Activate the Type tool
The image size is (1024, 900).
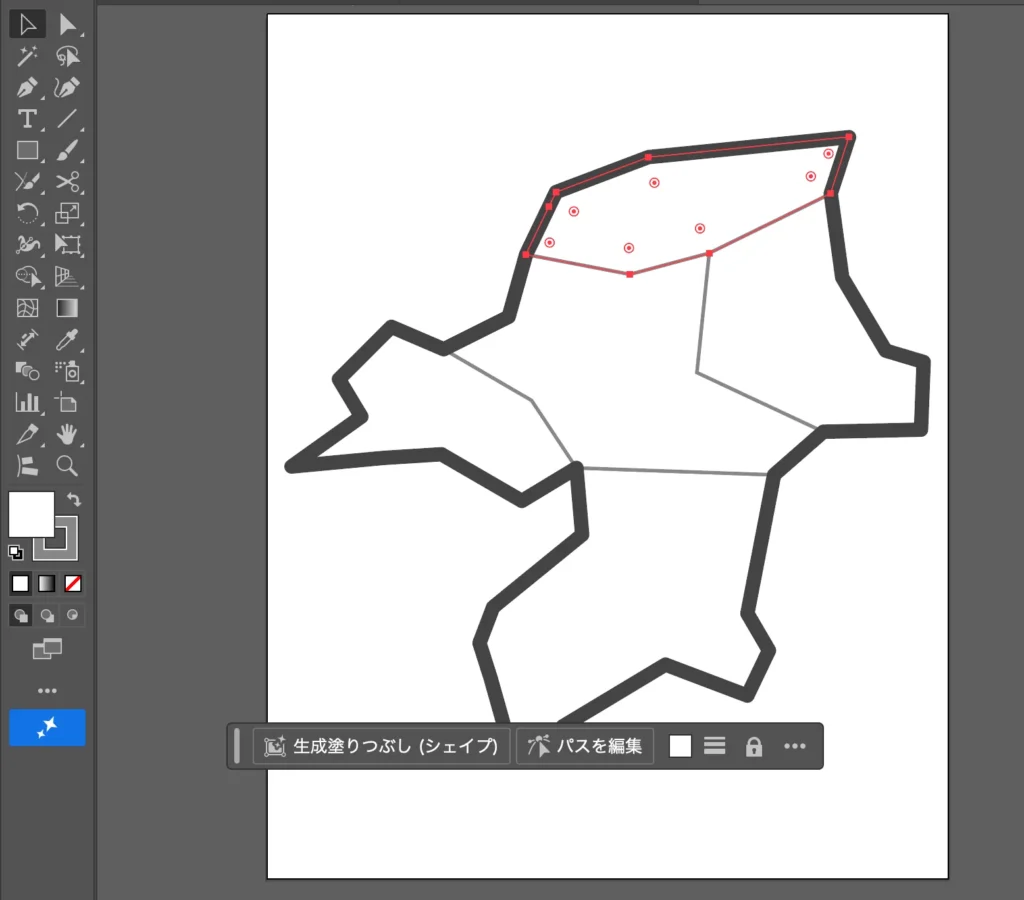point(27,120)
